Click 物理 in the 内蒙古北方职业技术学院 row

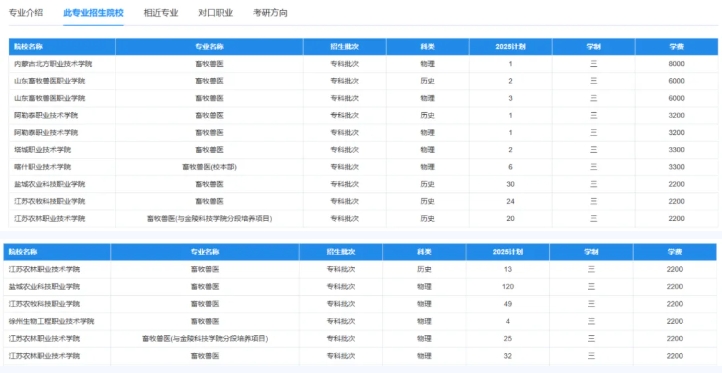coord(427,64)
